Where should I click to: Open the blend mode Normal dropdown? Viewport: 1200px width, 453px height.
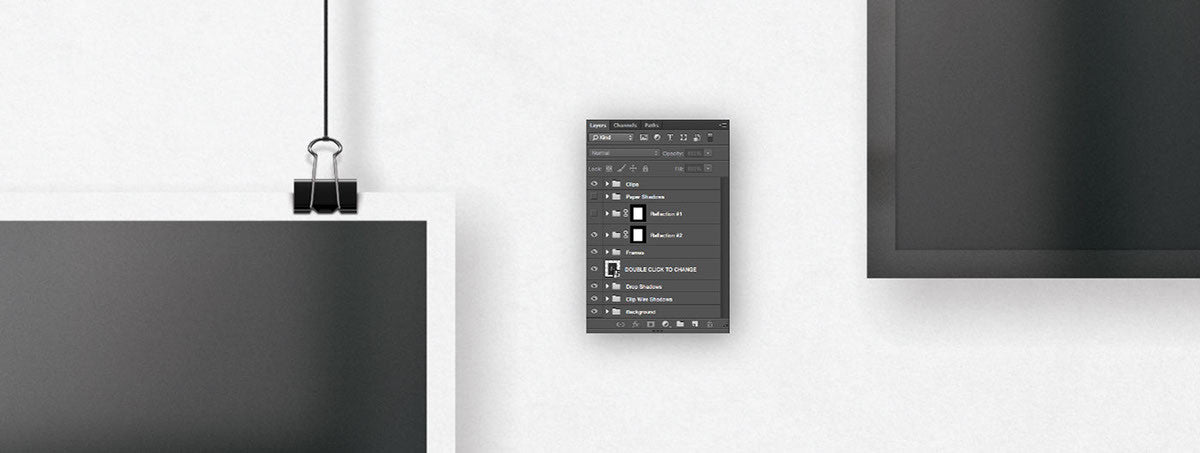pos(624,153)
